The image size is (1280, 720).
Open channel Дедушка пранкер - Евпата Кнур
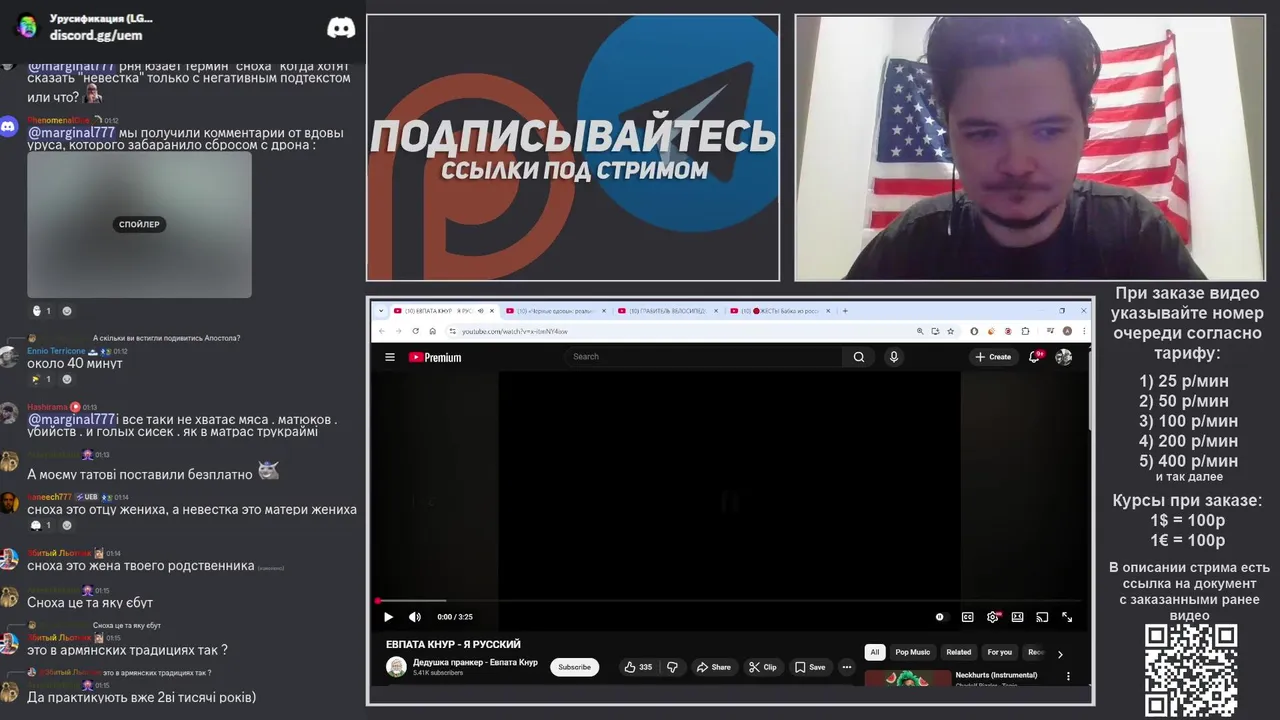(x=475, y=662)
